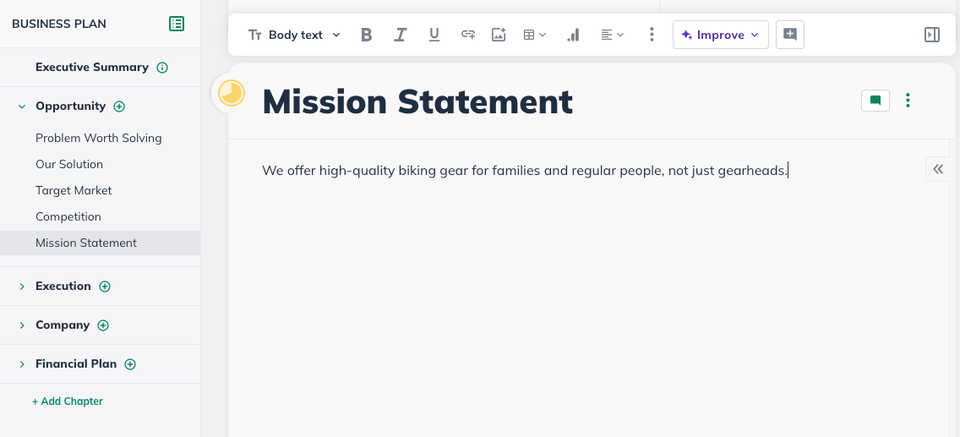Toggle underline formatting
960x437 pixels.
pyautogui.click(x=434, y=35)
